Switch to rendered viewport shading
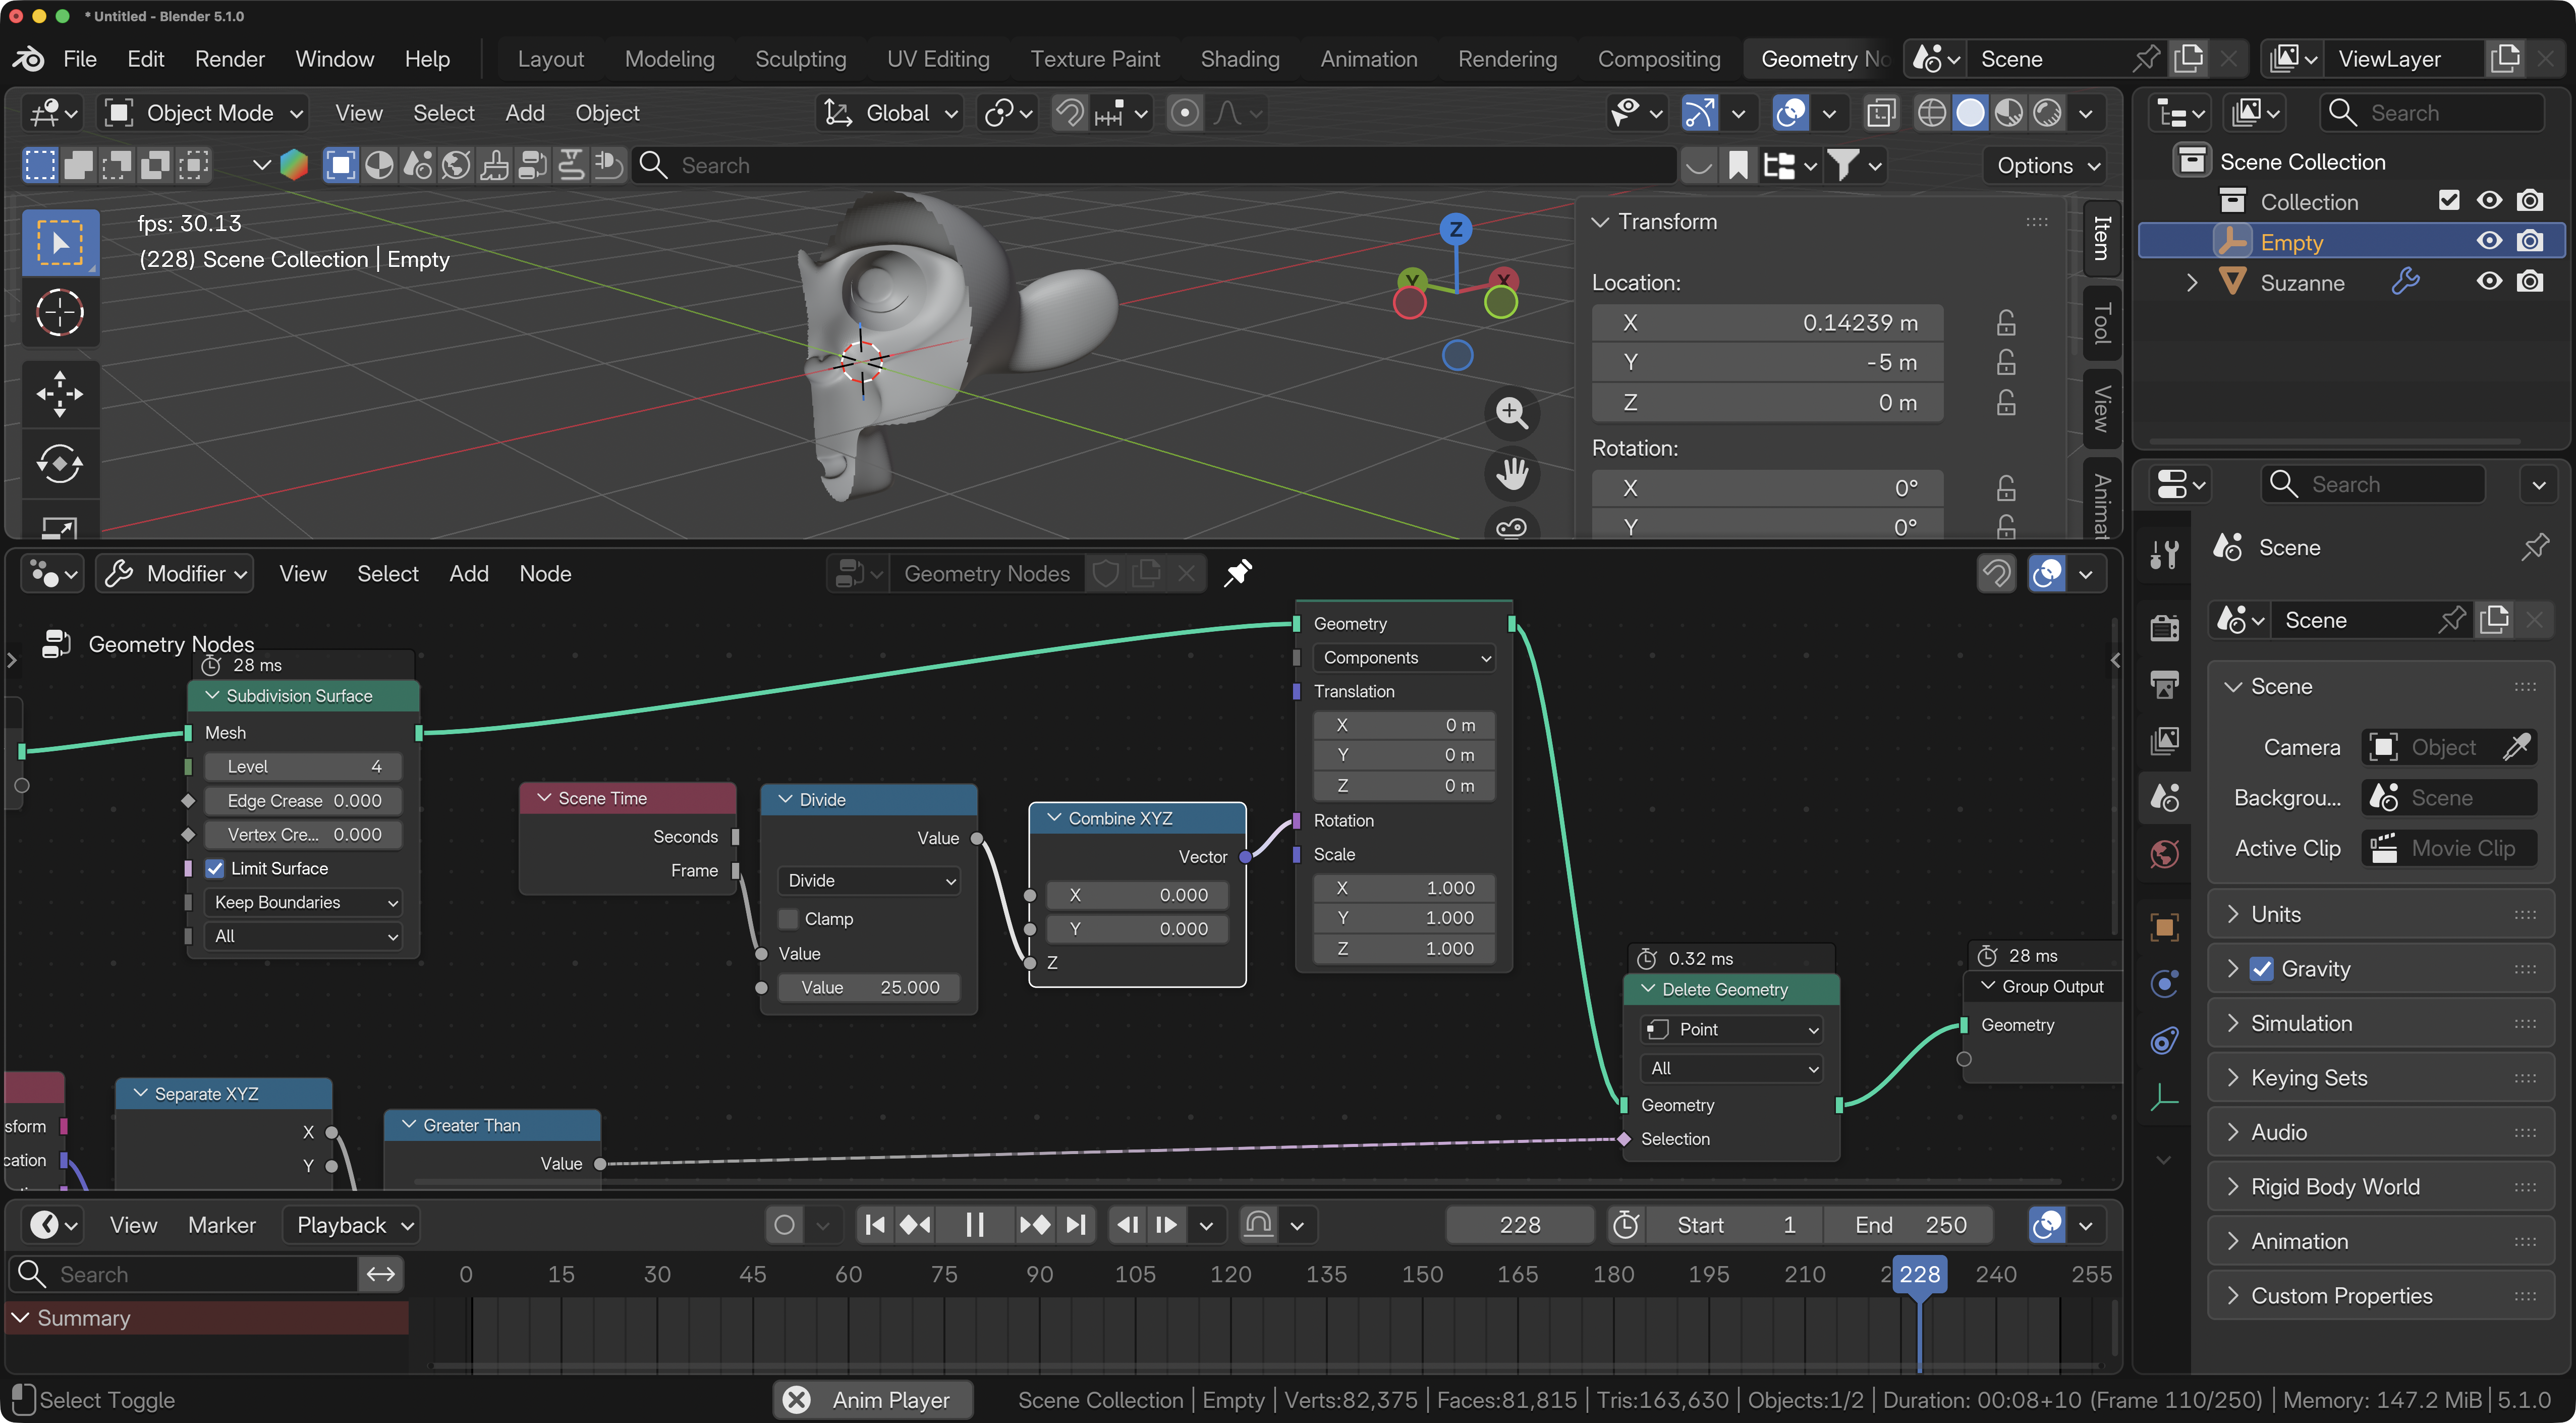The image size is (2576, 1423). tap(2048, 113)
